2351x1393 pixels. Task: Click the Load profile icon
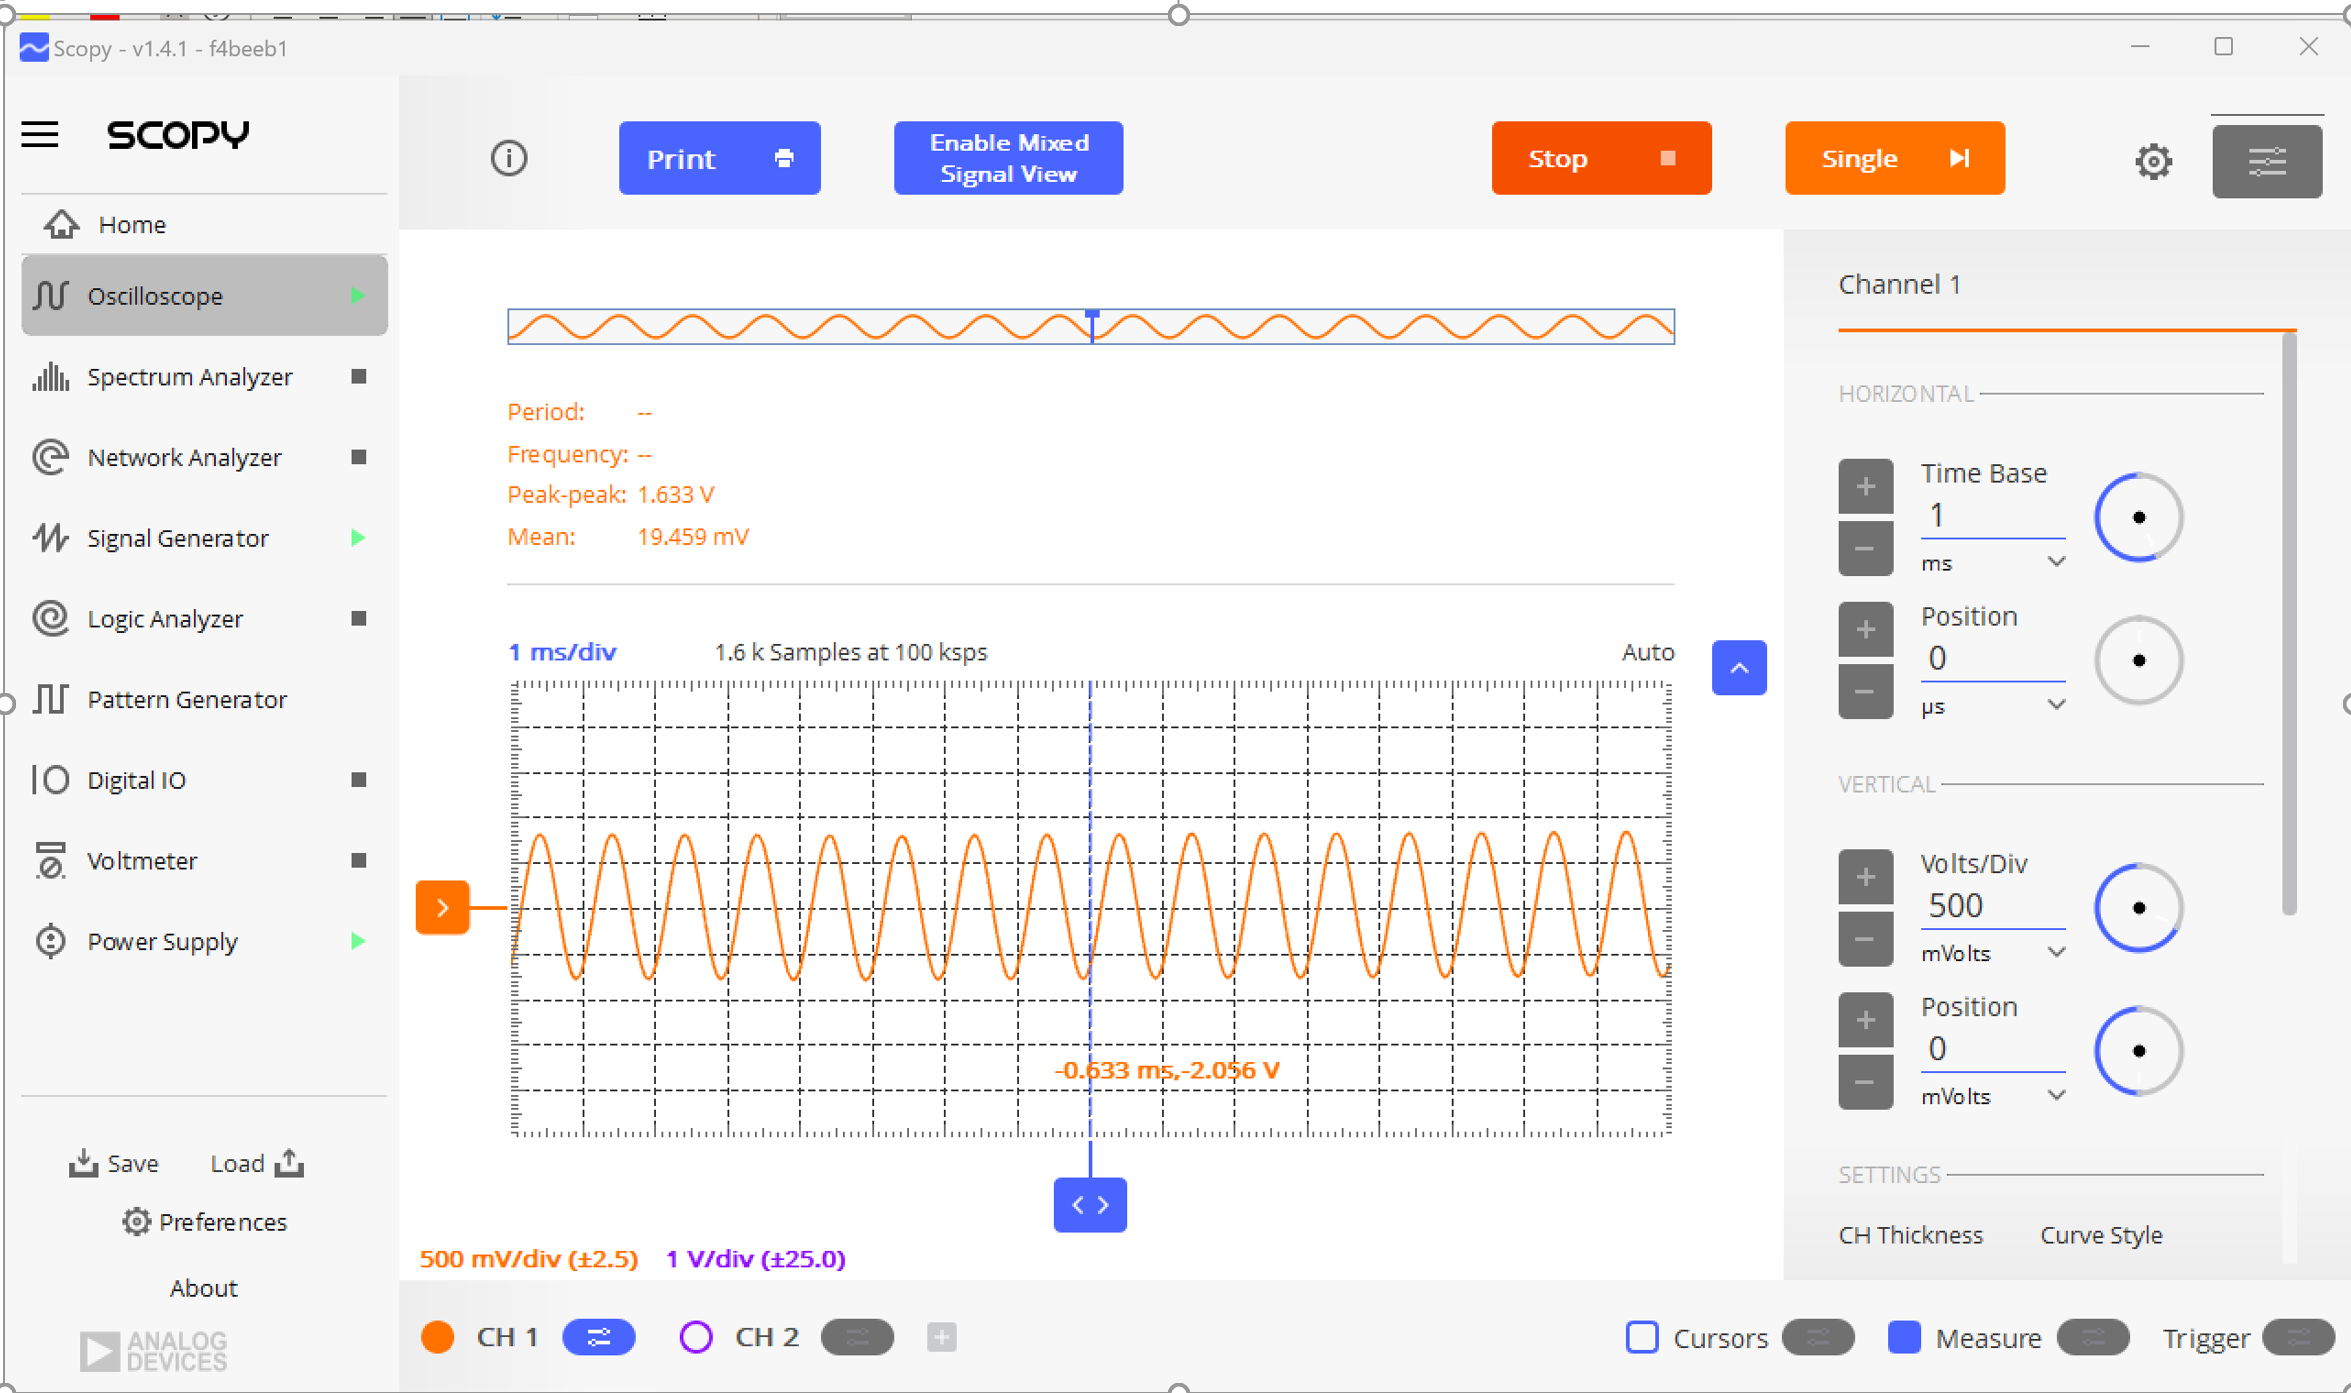(x=290, y=1162)
